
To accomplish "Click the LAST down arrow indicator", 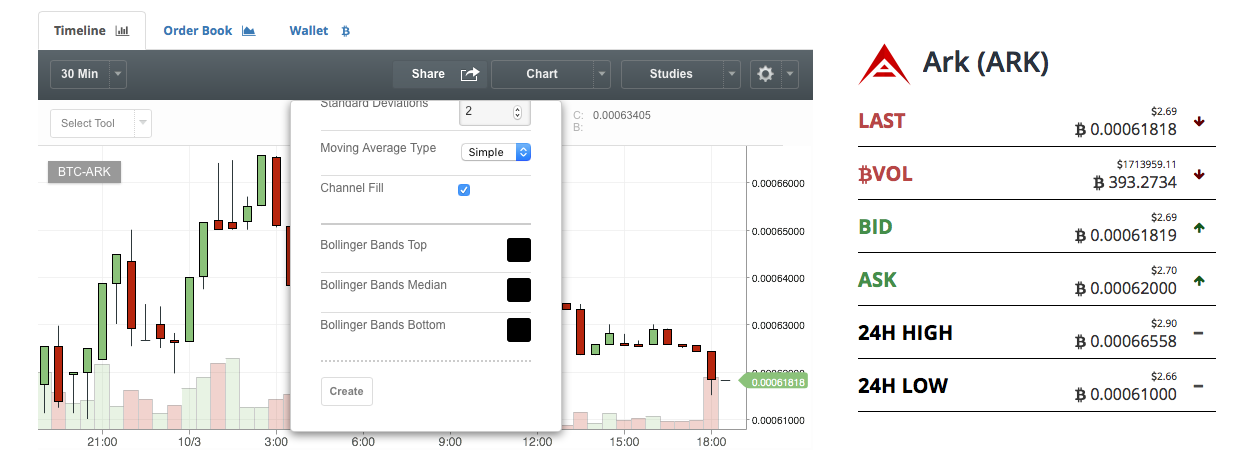I will (x=1199, y=121).
